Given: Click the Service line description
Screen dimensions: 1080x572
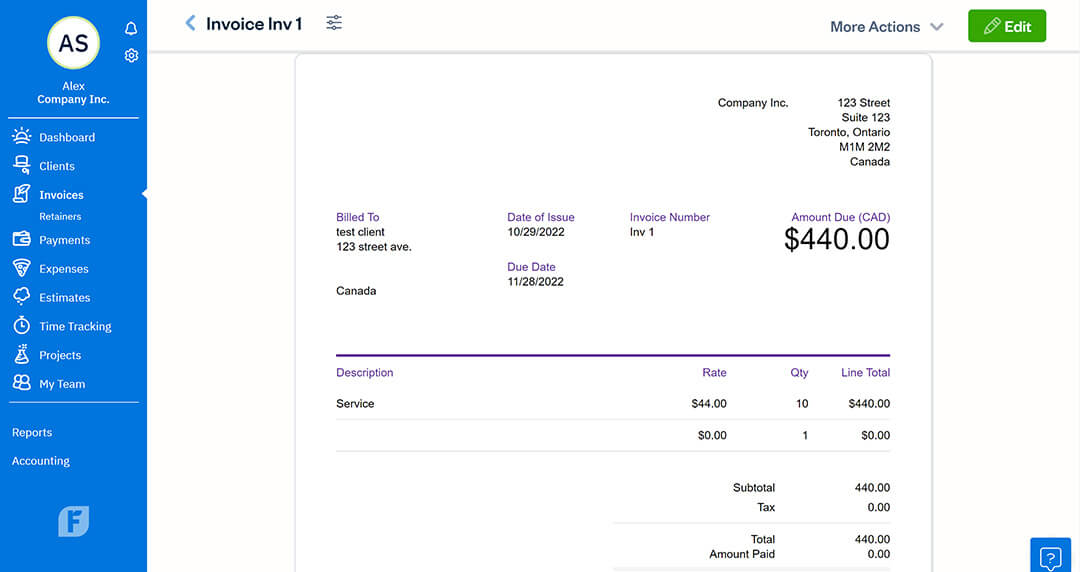Looking at the screenshot, I should click(355, 404).
